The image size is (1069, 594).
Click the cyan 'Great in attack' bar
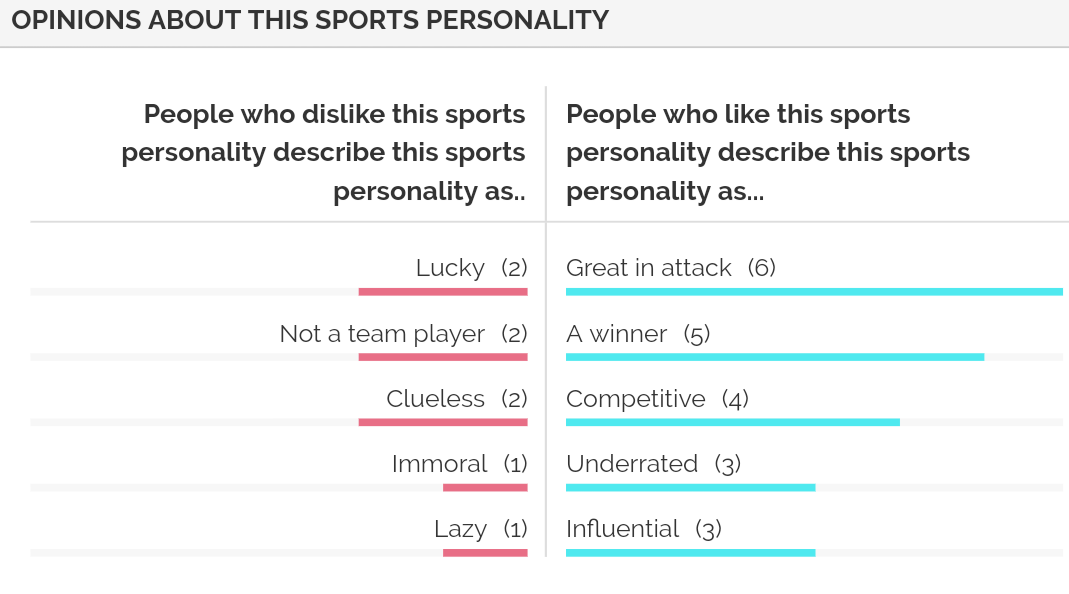click(814, 292)
